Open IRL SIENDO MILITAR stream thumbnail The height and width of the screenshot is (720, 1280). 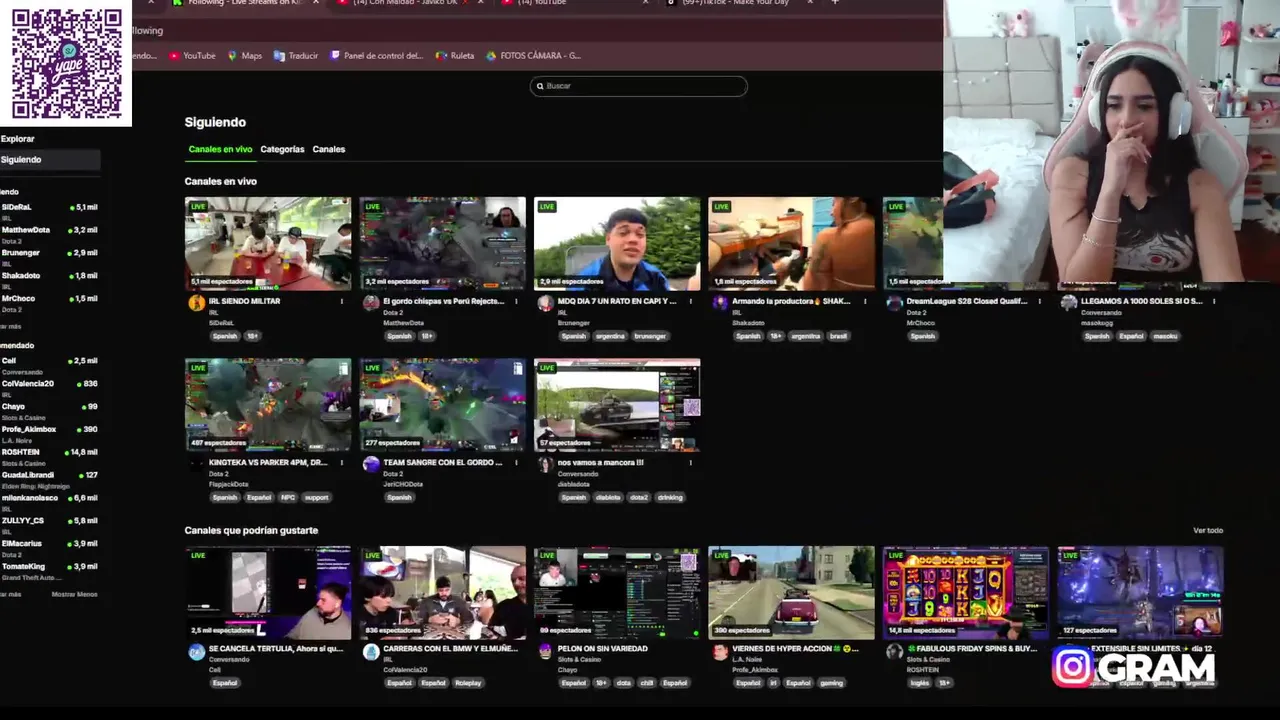[268, 243]
